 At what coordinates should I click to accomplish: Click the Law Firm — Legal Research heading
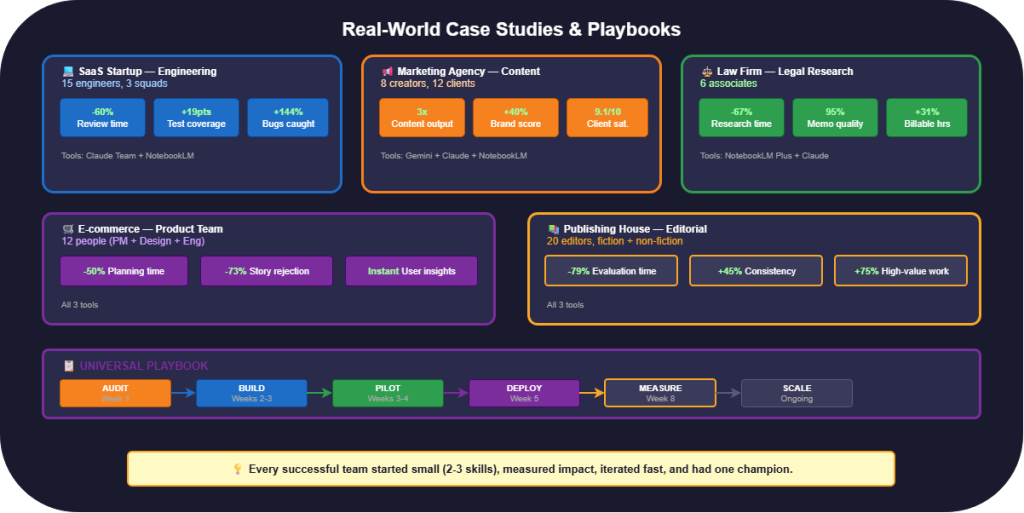[x=785, y=71]
